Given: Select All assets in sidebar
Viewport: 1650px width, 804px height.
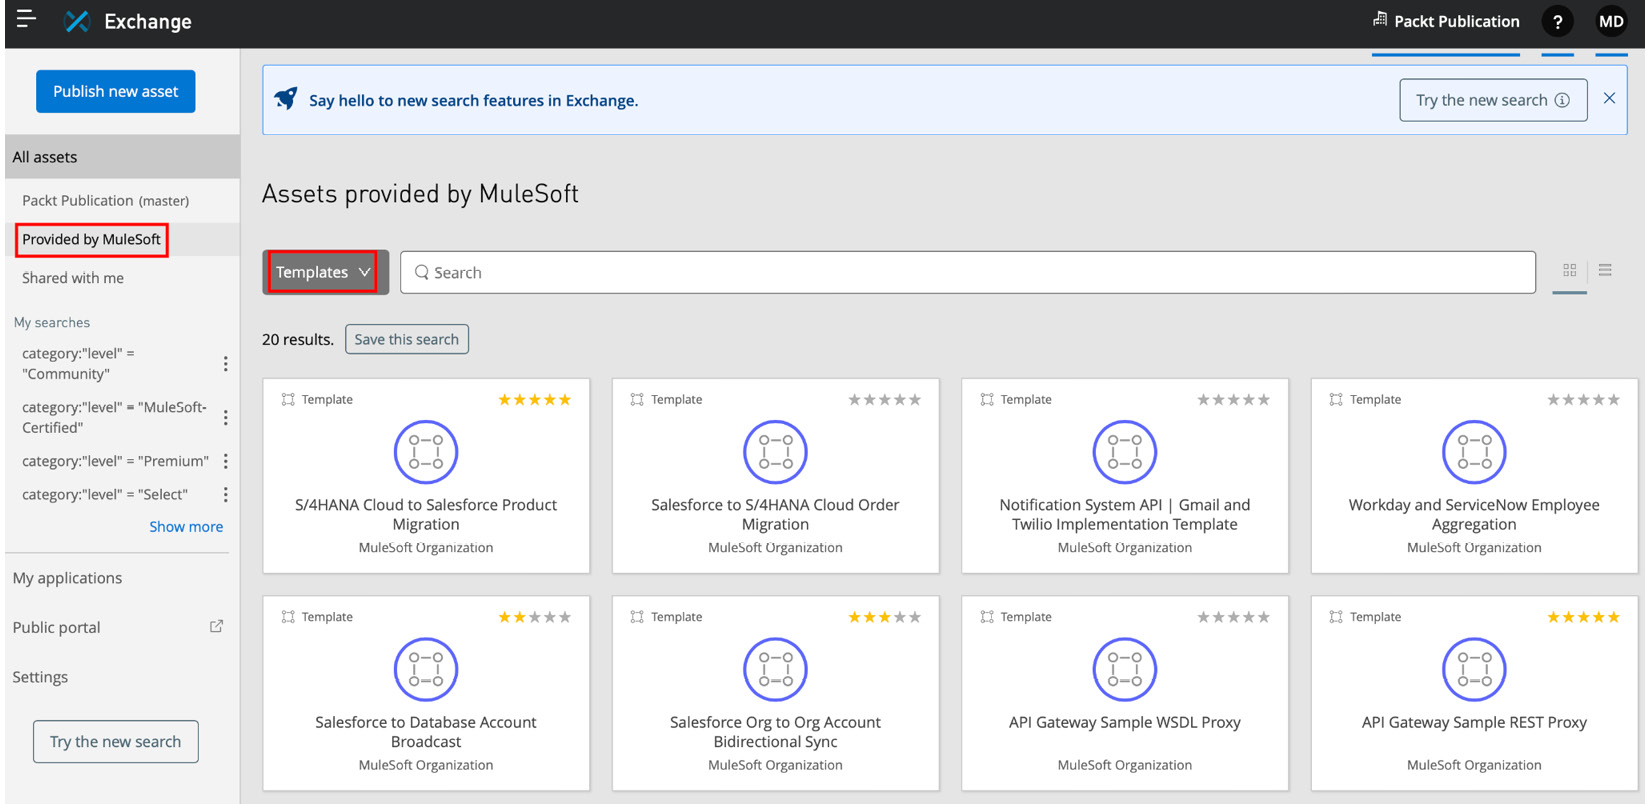Looking at the screenshot, I should 122,157.
